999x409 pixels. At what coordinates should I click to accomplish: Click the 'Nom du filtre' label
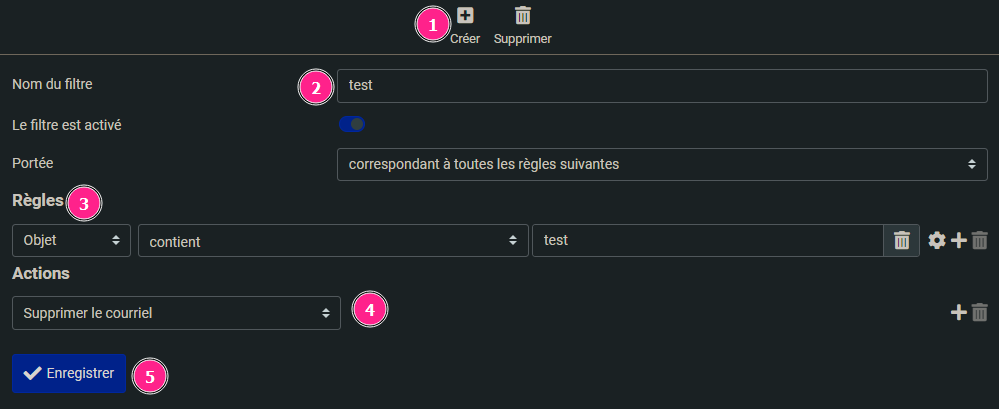click(52, 85)
